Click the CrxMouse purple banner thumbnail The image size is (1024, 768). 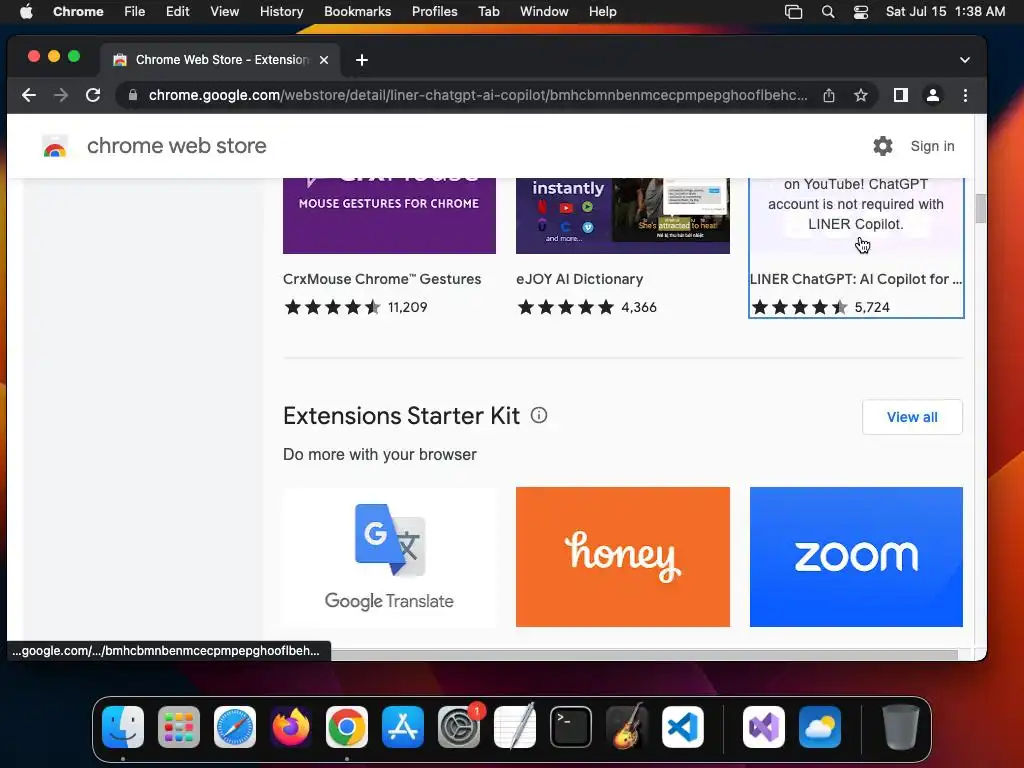(389, 216)
